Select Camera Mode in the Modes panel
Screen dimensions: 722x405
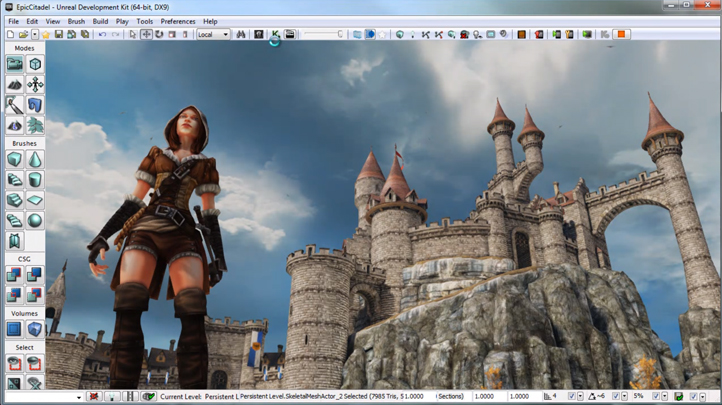pos(15,64)
